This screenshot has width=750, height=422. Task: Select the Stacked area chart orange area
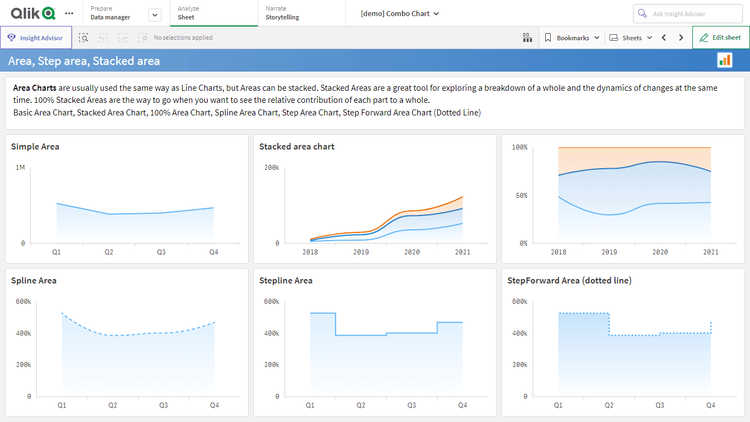457,203
